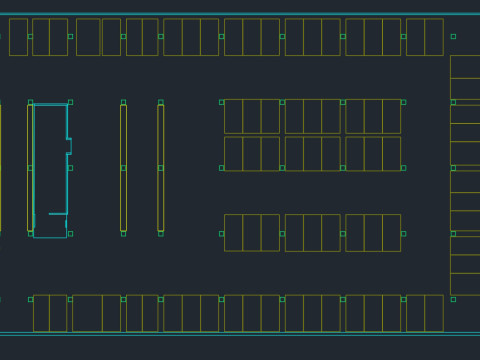Click the cyan boundary line below the parking rows
The width and height of the screenshot is (480, 360).
coord(240,334)
